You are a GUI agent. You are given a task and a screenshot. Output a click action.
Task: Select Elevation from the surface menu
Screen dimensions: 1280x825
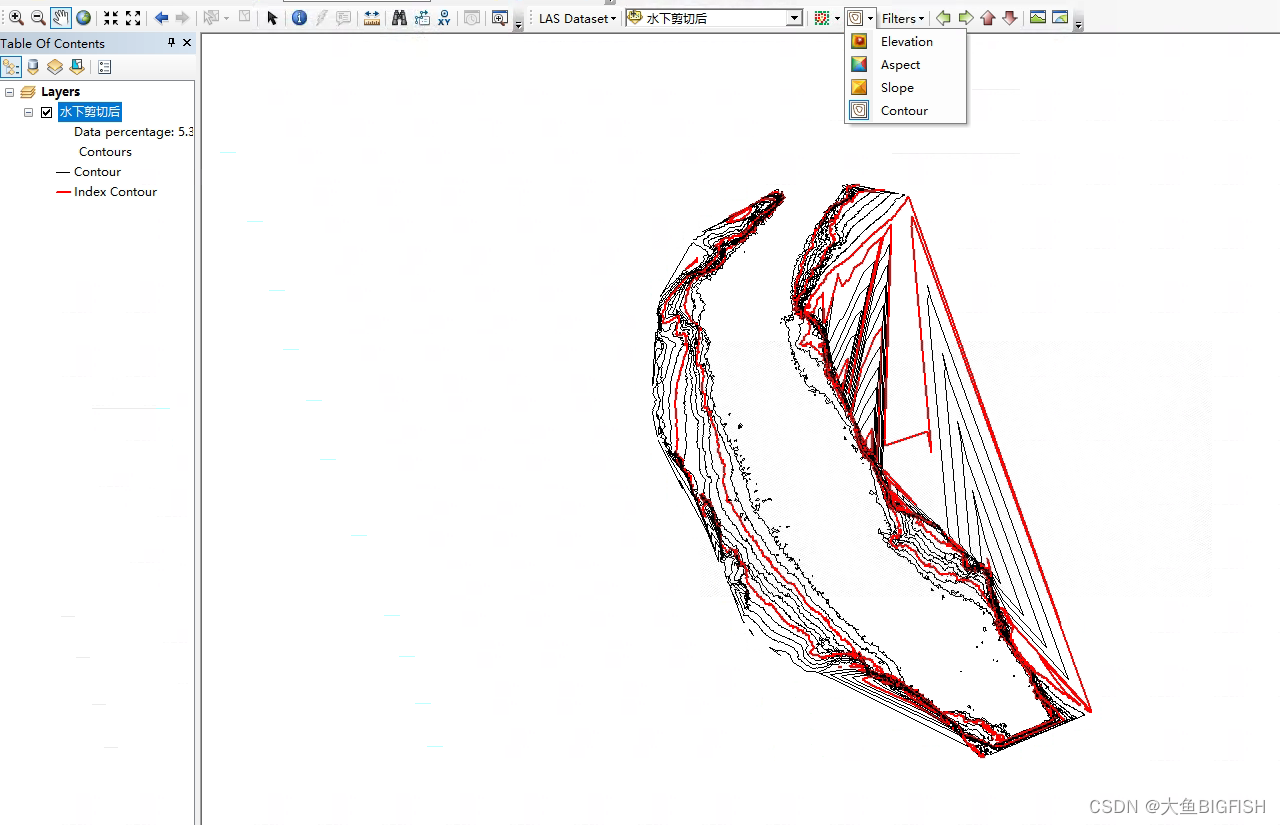(905, 41)
